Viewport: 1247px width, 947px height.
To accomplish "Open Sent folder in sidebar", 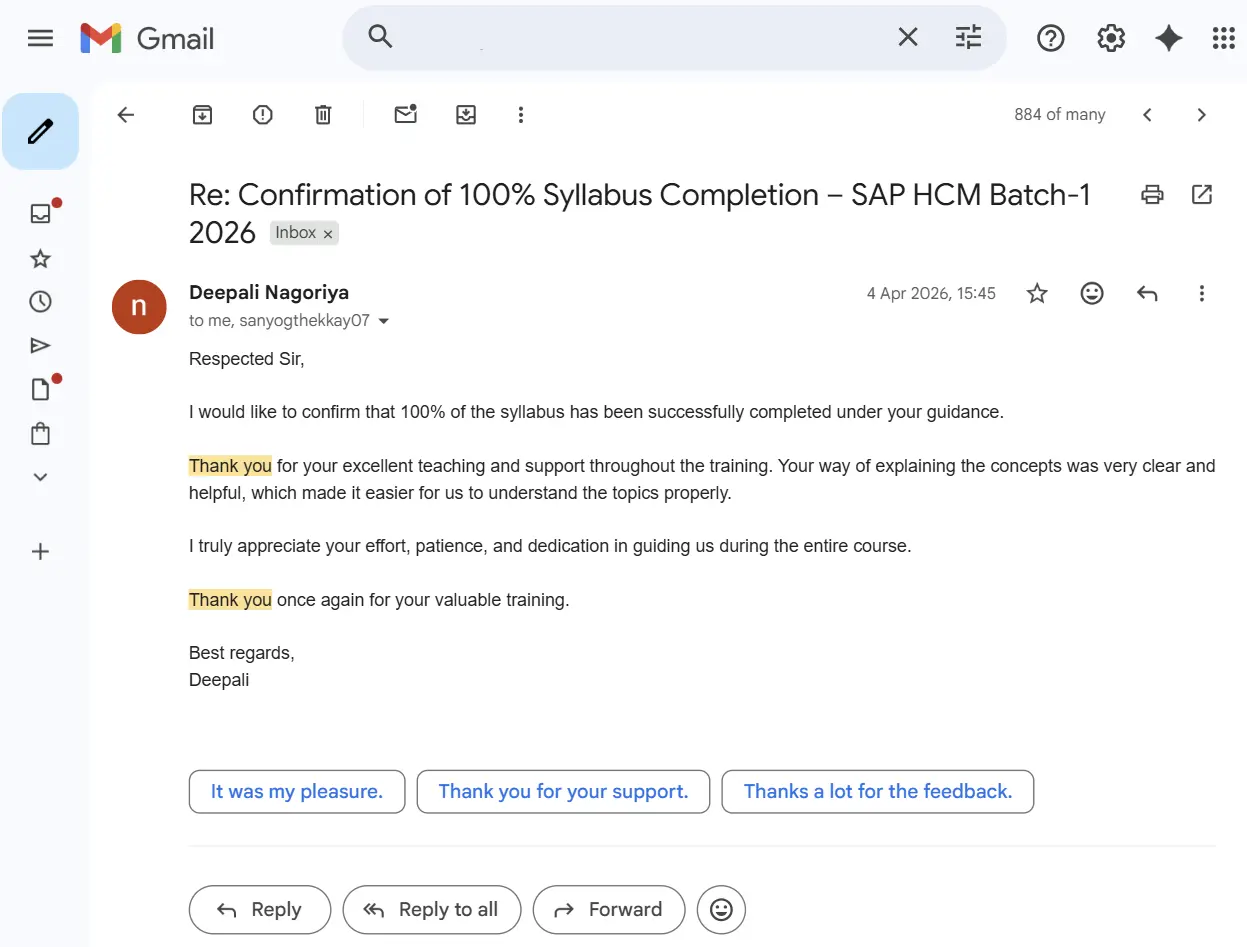I will (x=40, y=346).
